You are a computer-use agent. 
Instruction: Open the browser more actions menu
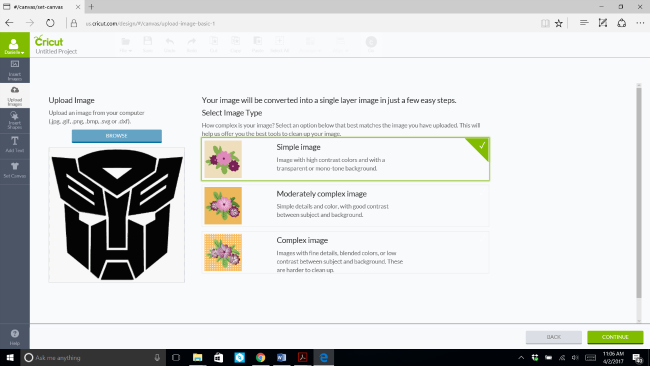coord(640,23)
